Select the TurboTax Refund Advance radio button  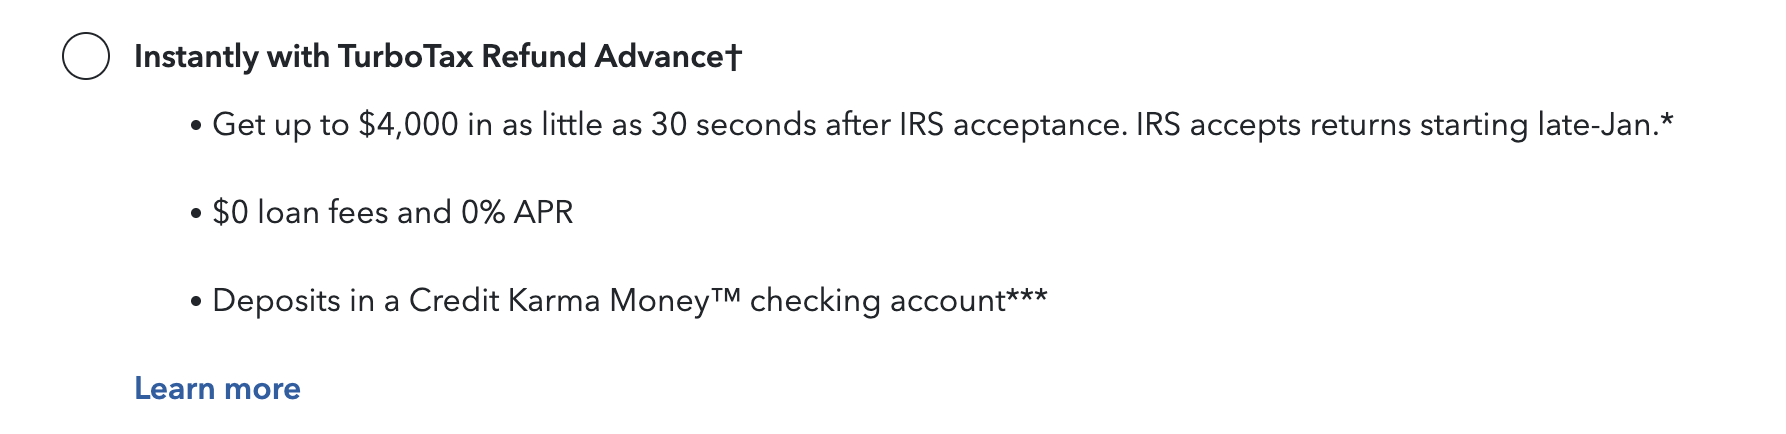[86, 56]
